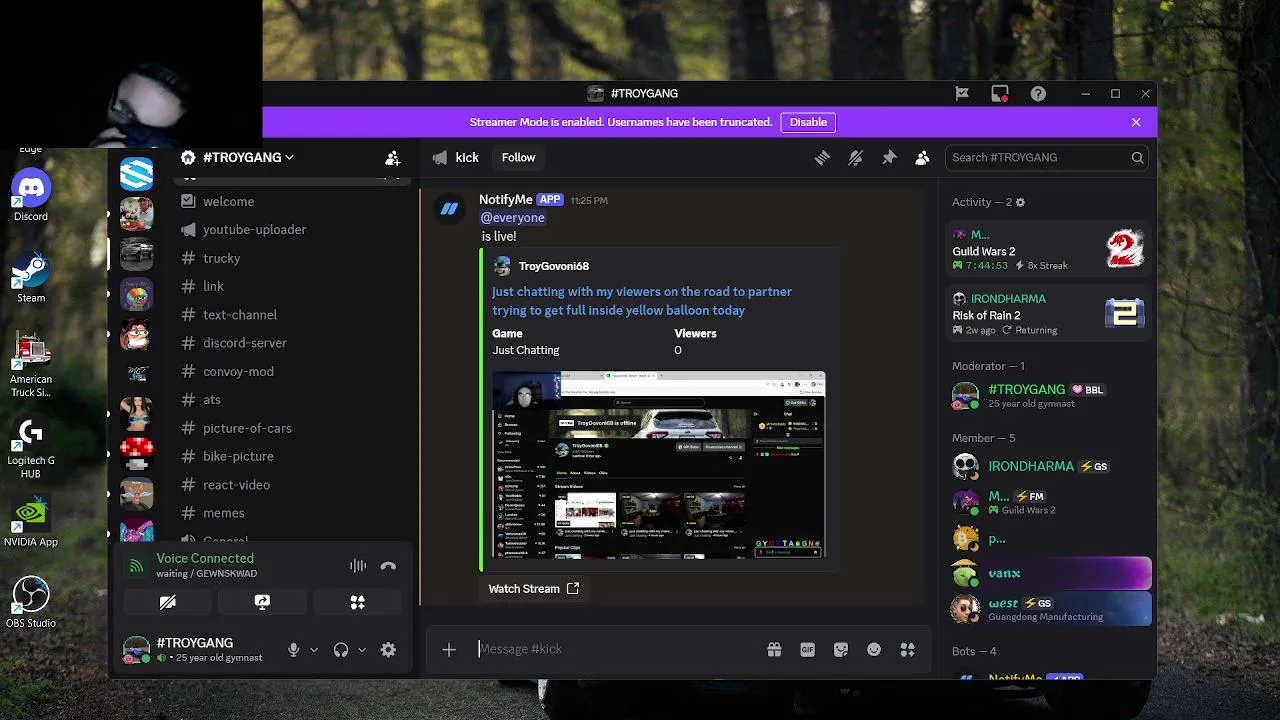
Task: Open the GIF picker
Action: tap(807, 650)
